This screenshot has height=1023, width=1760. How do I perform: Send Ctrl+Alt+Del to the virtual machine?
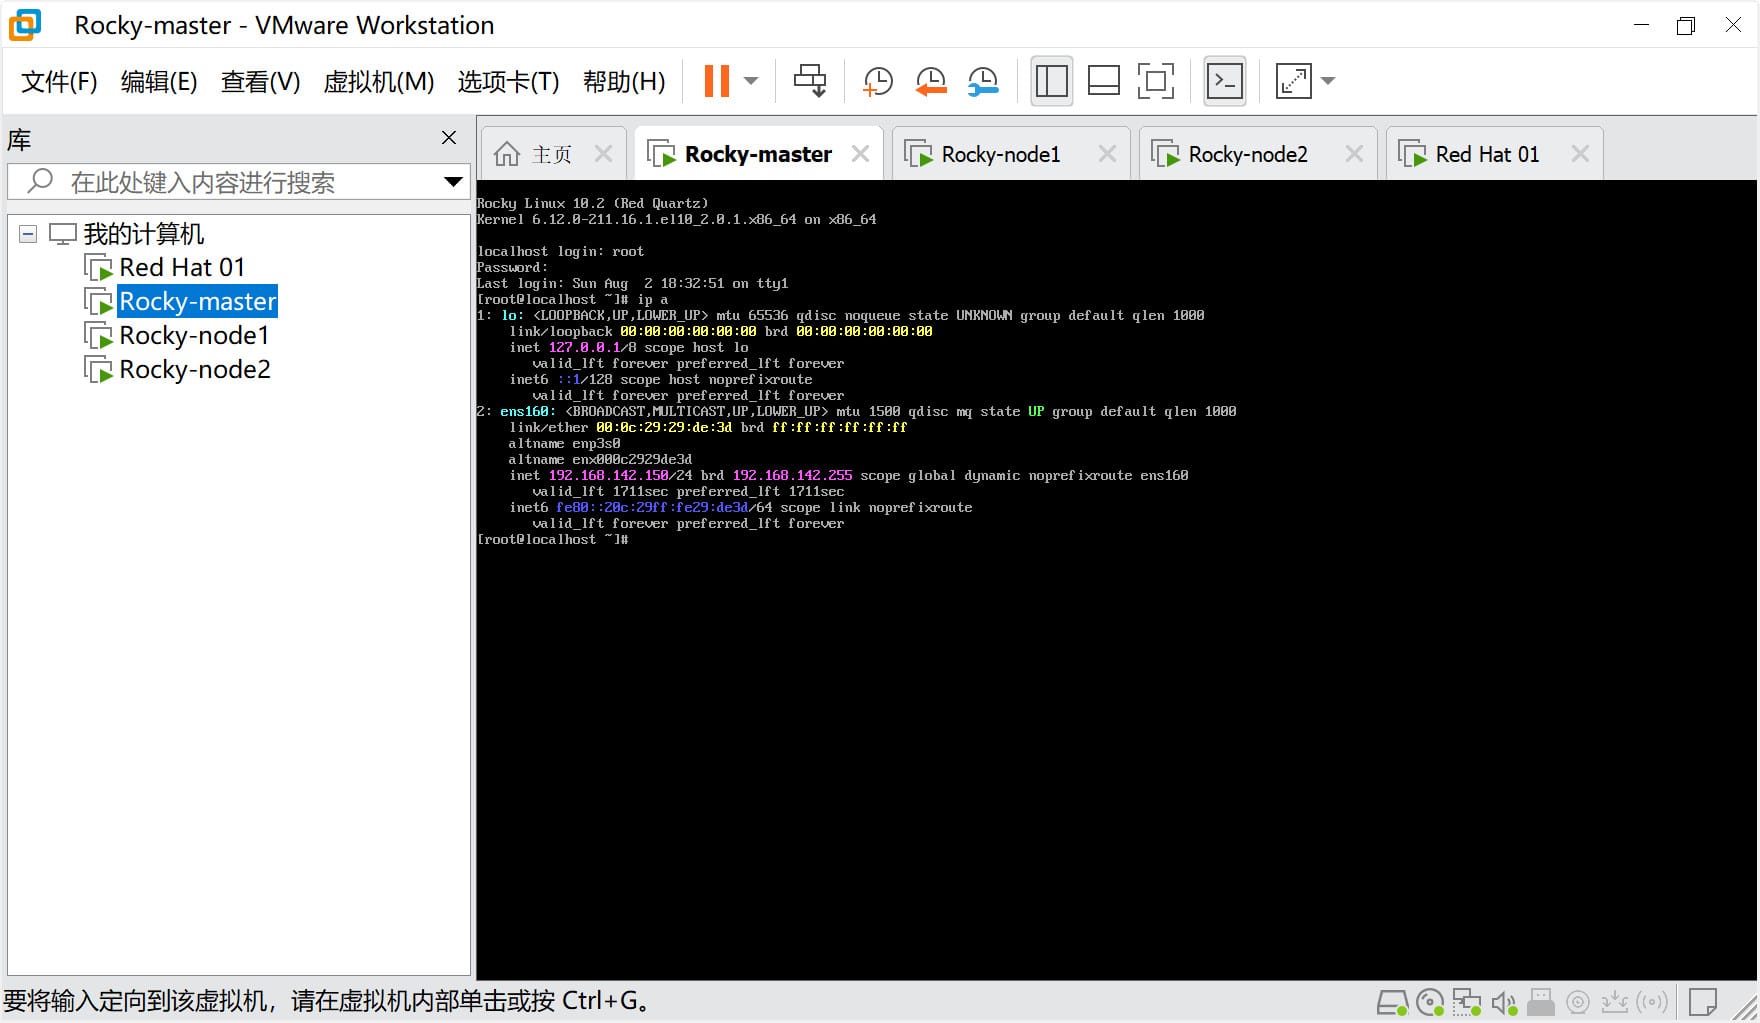pyautogui.click(x=810, y=81)
